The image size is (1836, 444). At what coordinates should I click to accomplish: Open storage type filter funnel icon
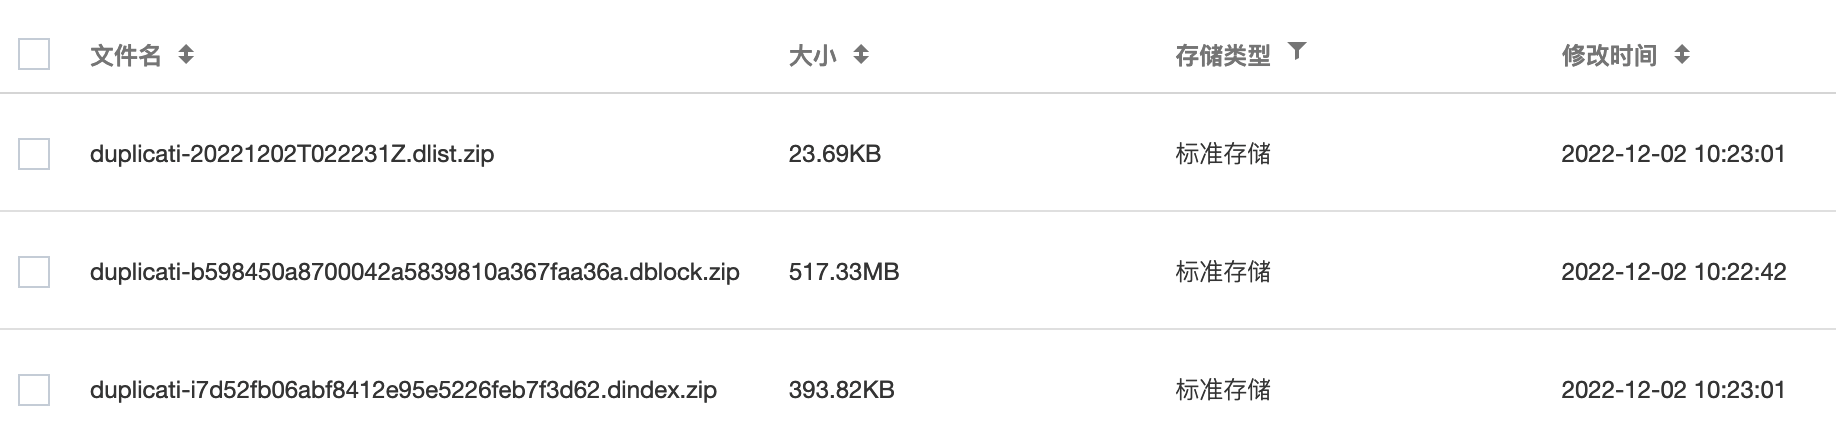[1297, 51]
